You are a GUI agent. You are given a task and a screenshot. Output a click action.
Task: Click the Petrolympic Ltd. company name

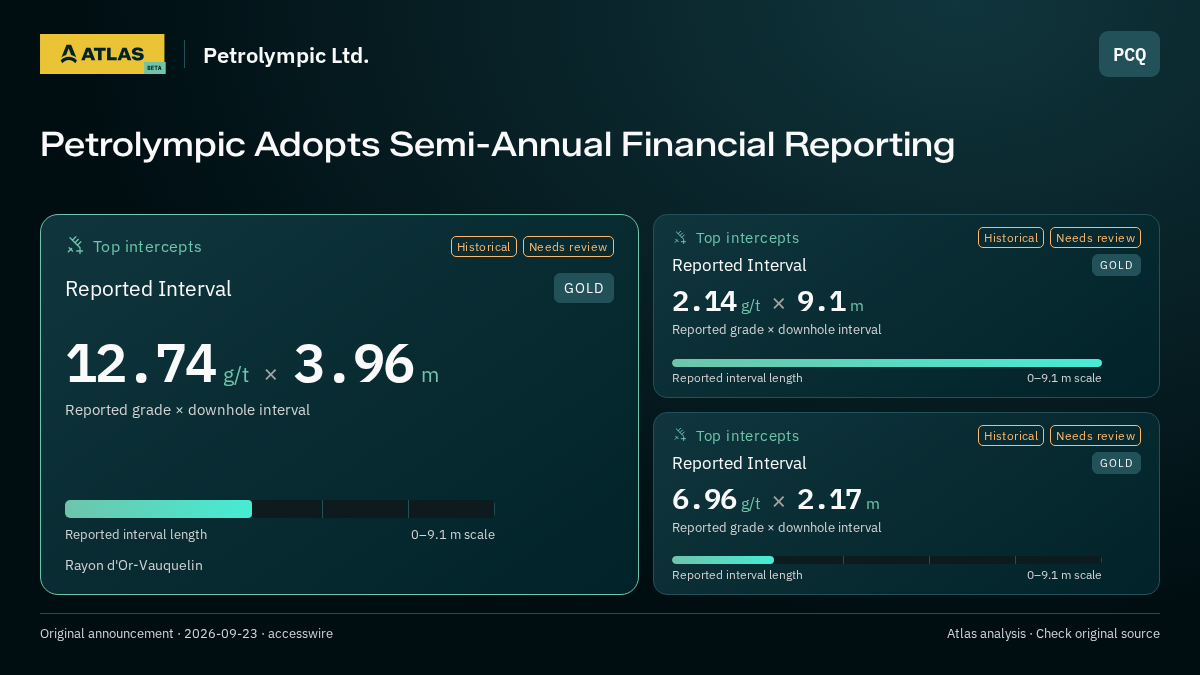286,55
